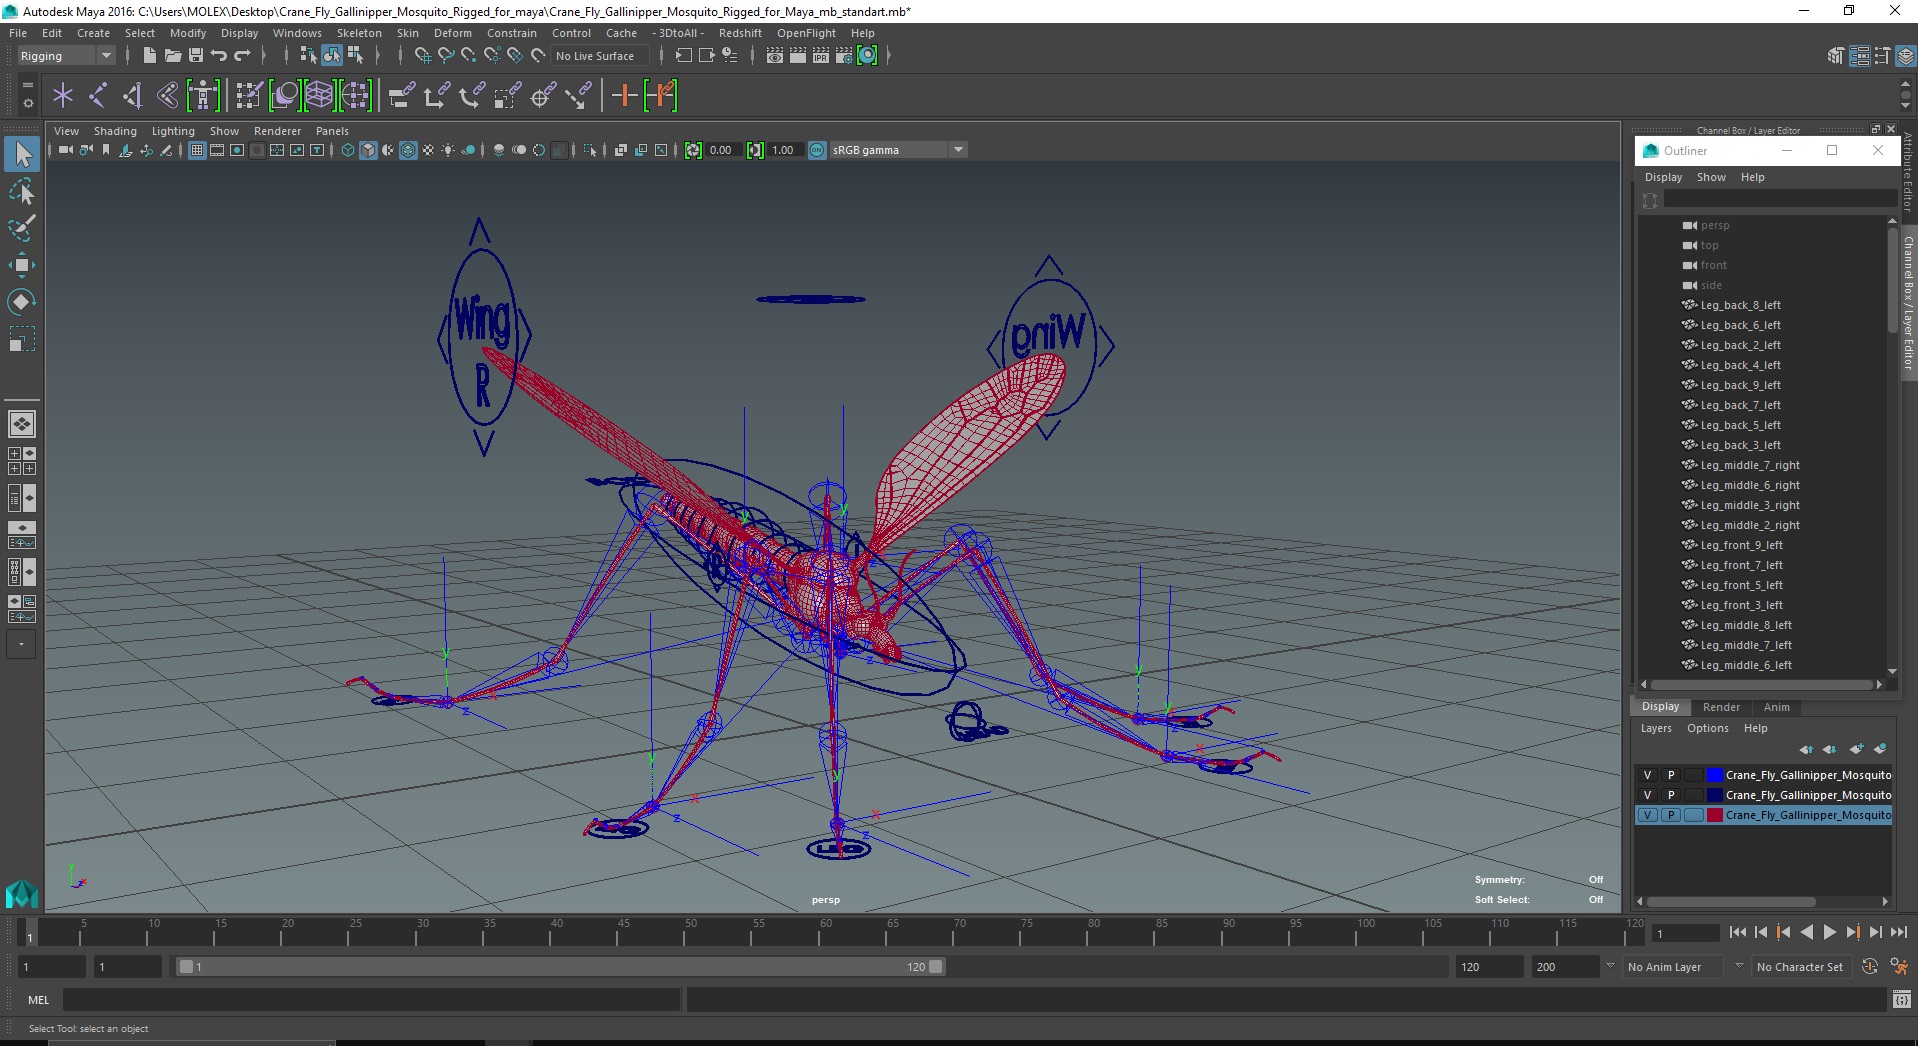This screenshot has height=1046, width=1918.
Task: Toggle visibility V of red Crane_Fly layer
Action: click(x=1647, y=815)
